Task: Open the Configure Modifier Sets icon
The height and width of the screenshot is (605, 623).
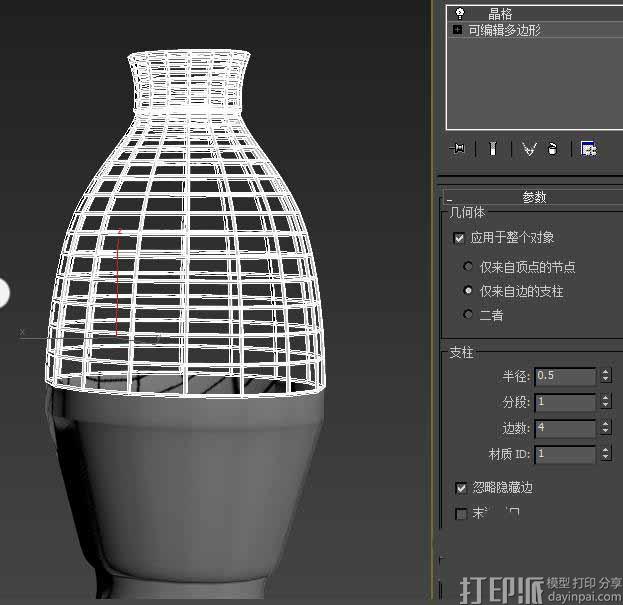Action: pos(588,149)
